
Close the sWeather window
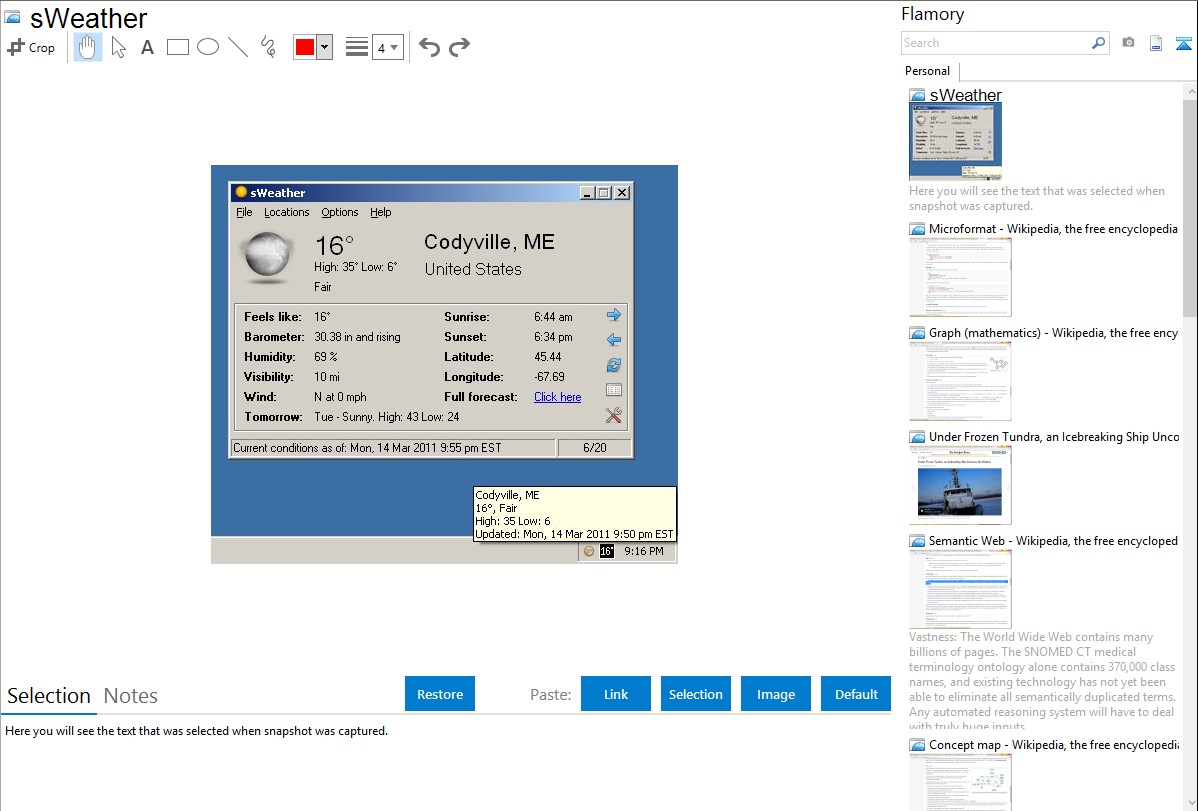[623, 193]
